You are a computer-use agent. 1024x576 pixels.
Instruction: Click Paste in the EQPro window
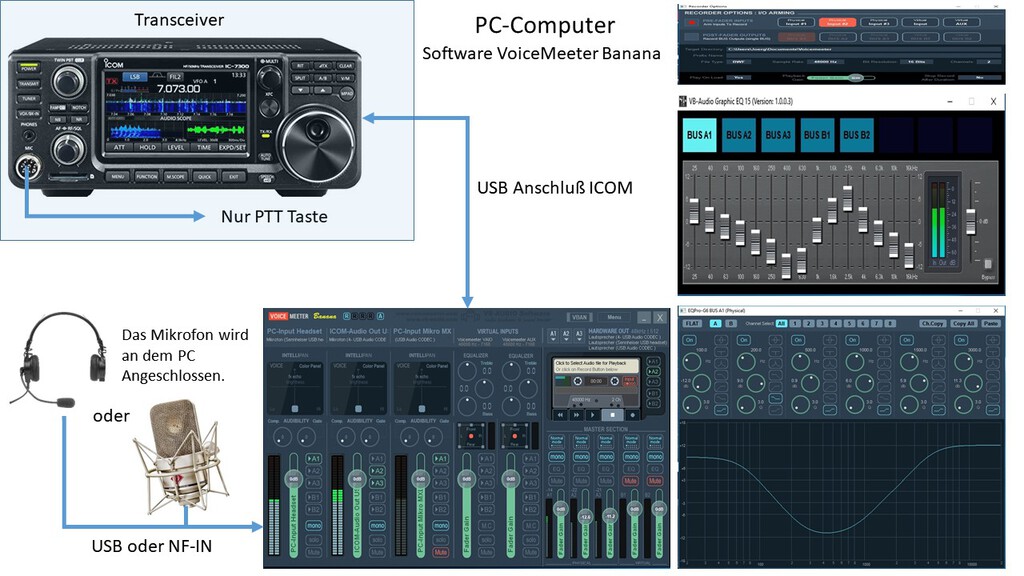pos(990,323)
